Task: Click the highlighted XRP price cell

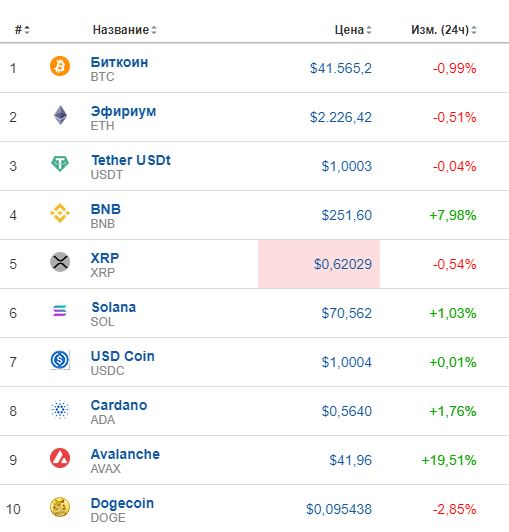Action: coord(319,264)
